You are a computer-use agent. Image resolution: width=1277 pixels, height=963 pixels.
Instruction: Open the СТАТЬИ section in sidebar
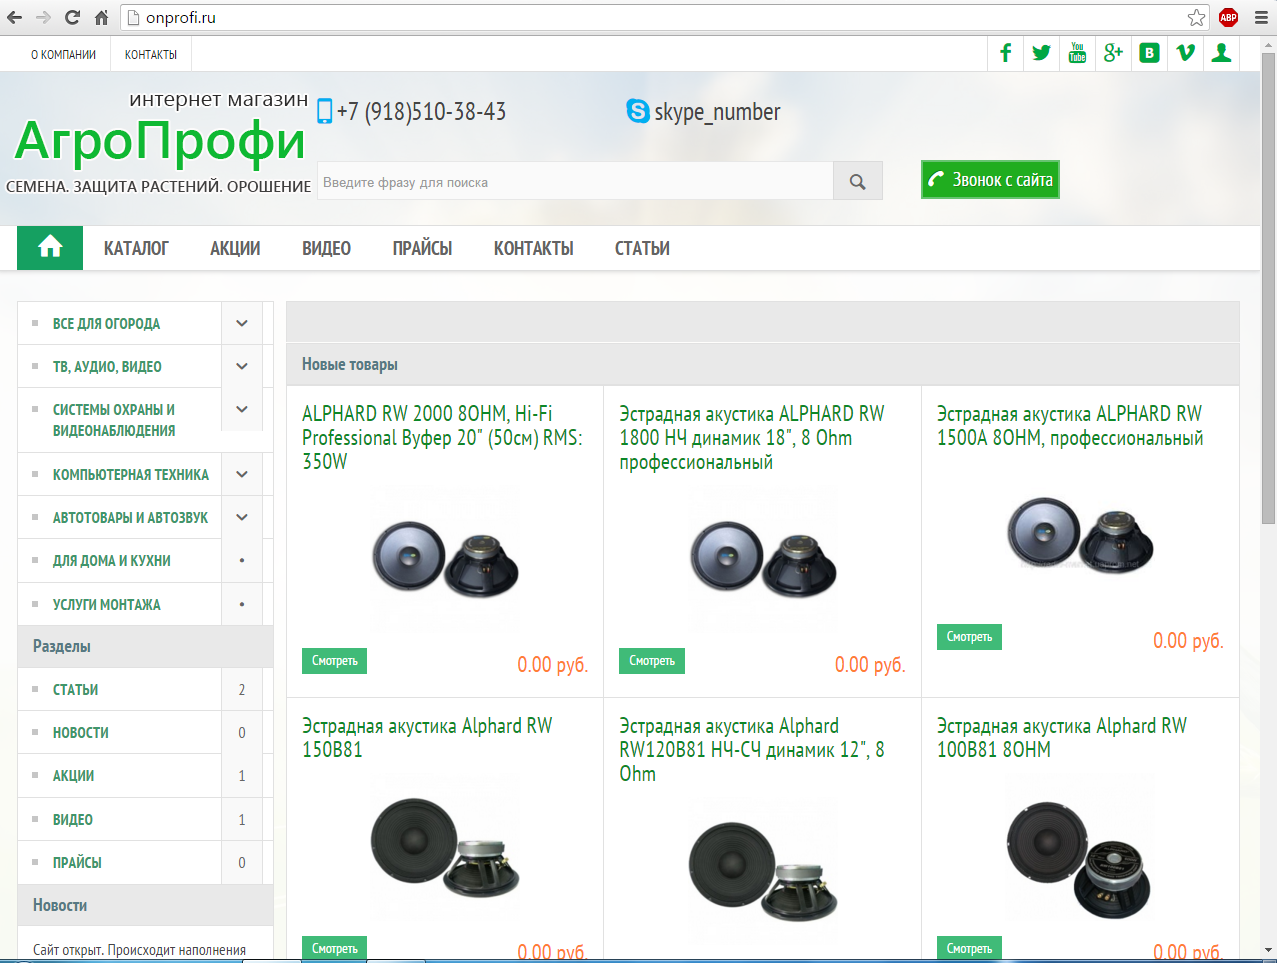75,689
